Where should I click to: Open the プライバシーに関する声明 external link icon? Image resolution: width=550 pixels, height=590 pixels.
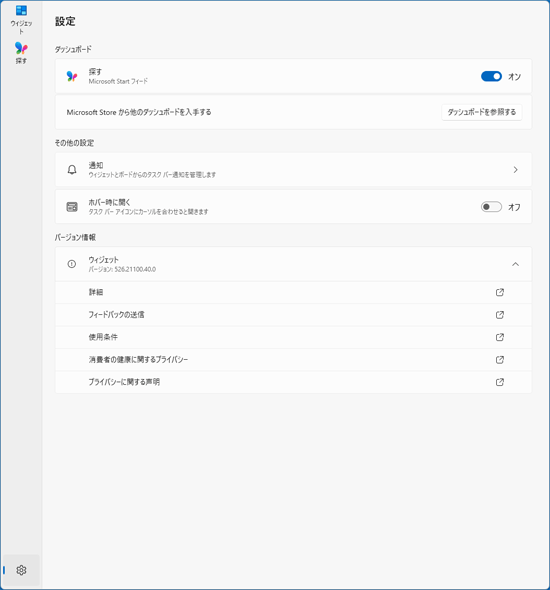500,382
